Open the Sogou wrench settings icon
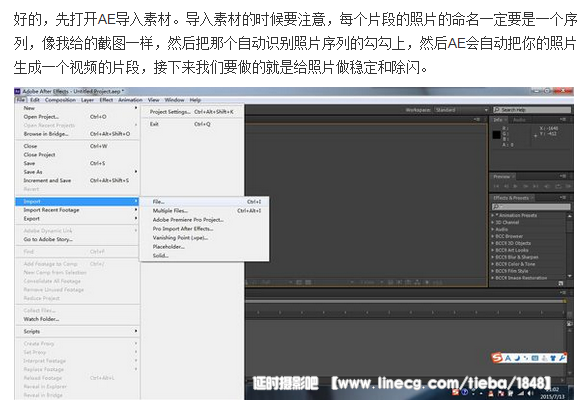This screenshot has width=586, height=400. click(x=562, y=358)
